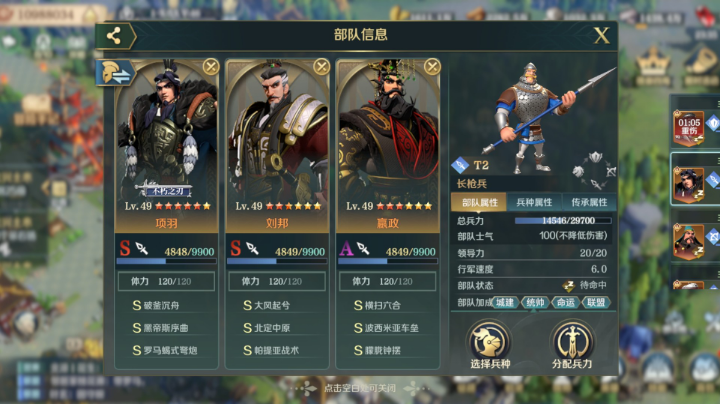The image size is (720, 404).
Task: Close the 部队信息 panel
Action: point(602,35)
